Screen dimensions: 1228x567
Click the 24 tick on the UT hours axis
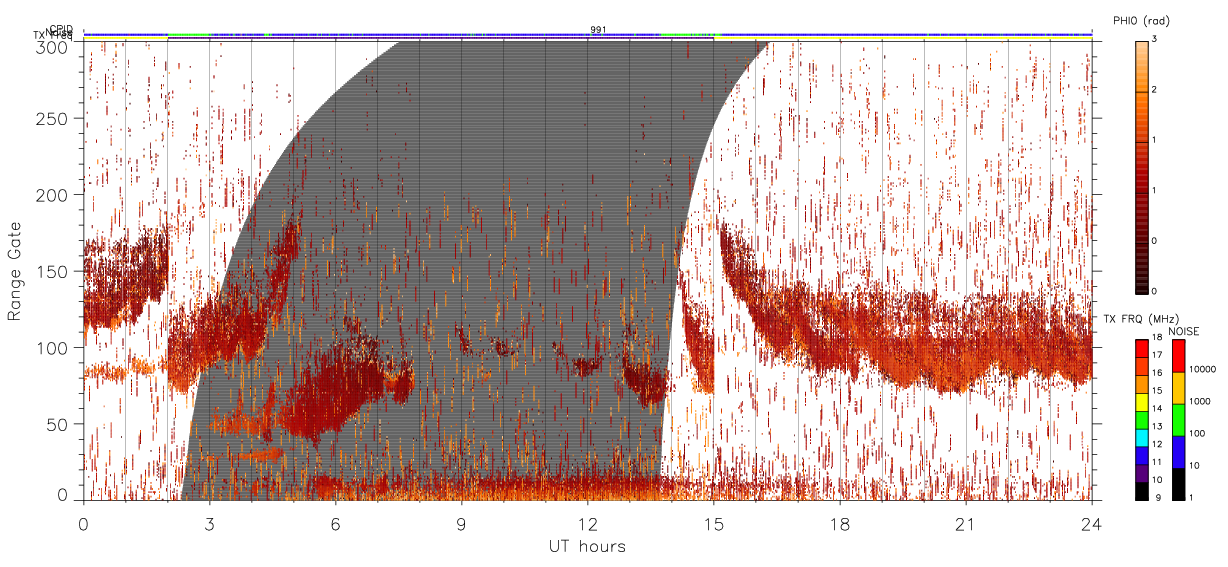(1091, 523)
